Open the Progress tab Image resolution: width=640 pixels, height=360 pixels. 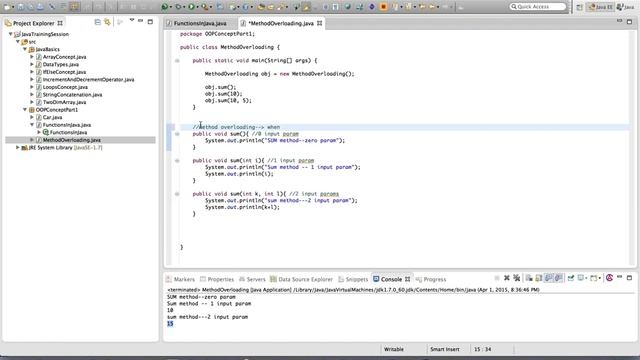click(431, 279)
